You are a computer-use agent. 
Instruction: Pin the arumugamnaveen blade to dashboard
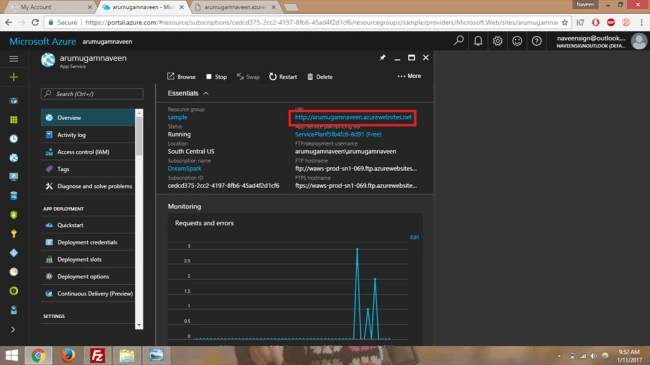382,58
